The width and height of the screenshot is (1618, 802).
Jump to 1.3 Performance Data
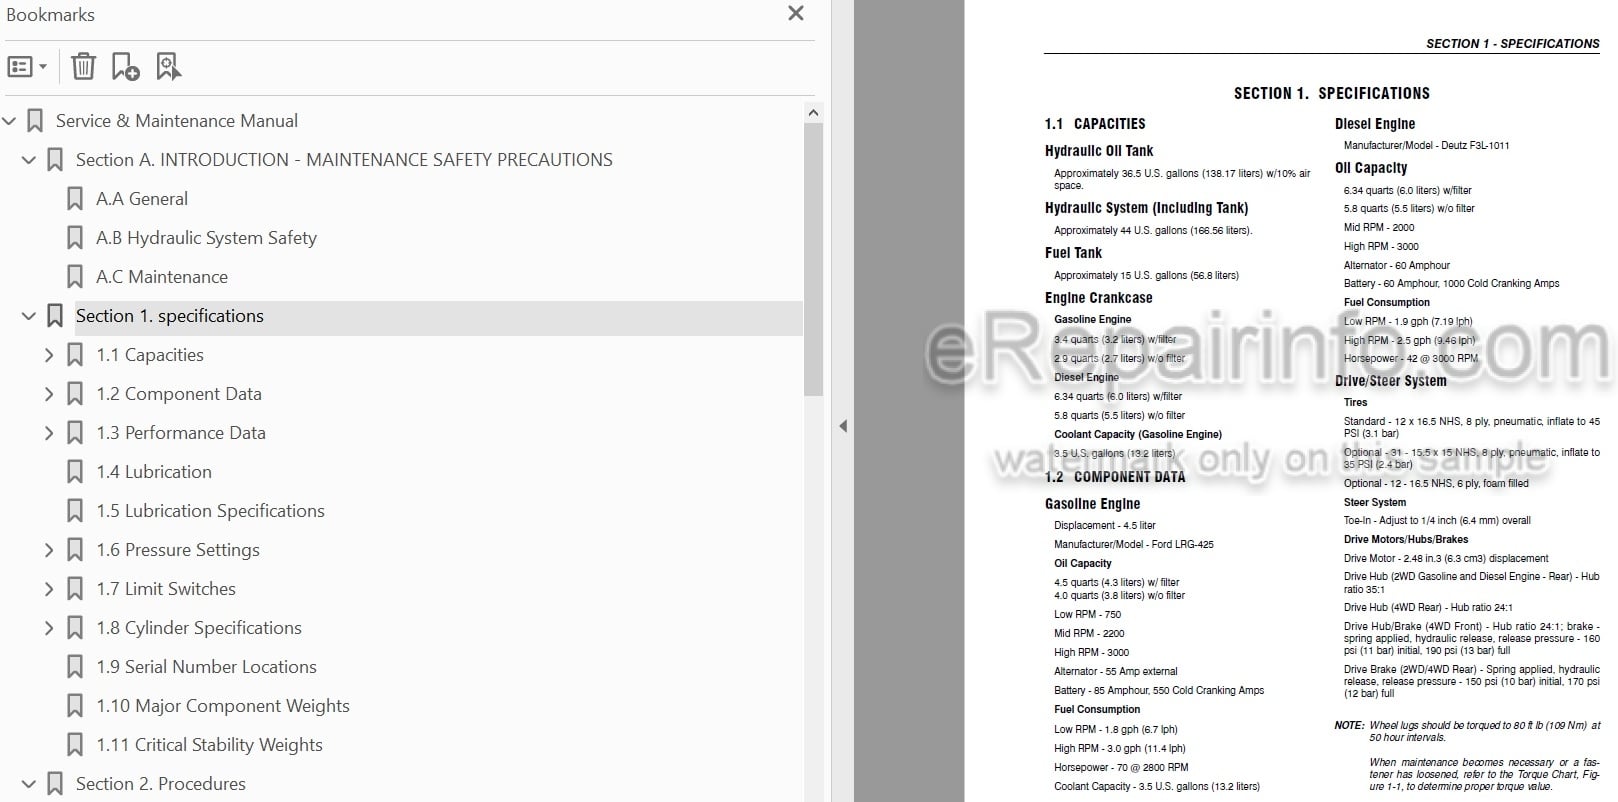pyautogui.click(x=181, y=433)
